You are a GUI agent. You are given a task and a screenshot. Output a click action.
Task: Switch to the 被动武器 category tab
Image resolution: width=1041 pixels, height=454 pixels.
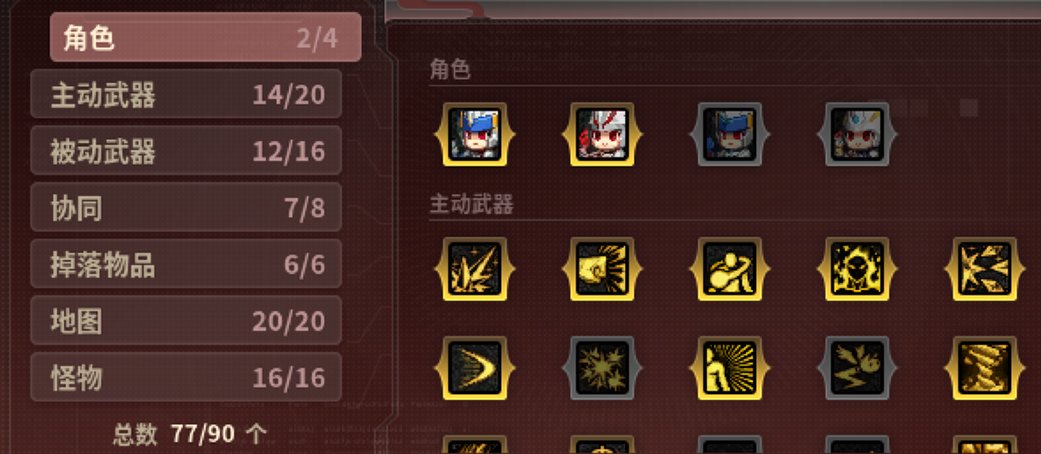pos(186,151)
